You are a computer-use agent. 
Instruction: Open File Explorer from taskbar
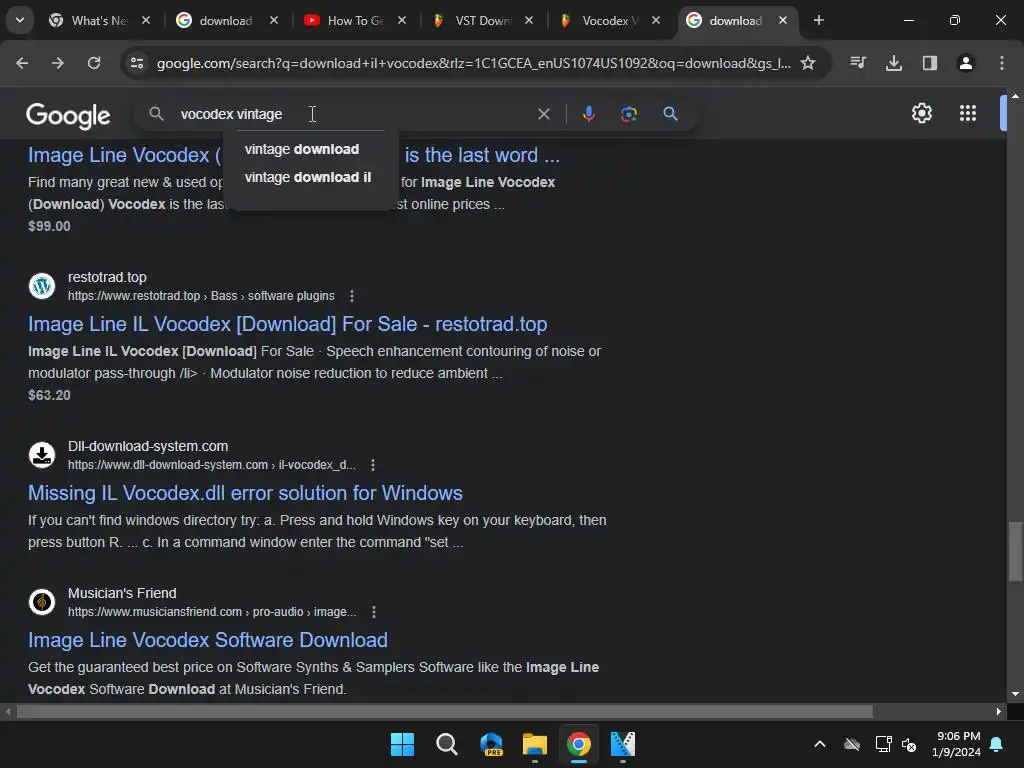pos(535,744)
